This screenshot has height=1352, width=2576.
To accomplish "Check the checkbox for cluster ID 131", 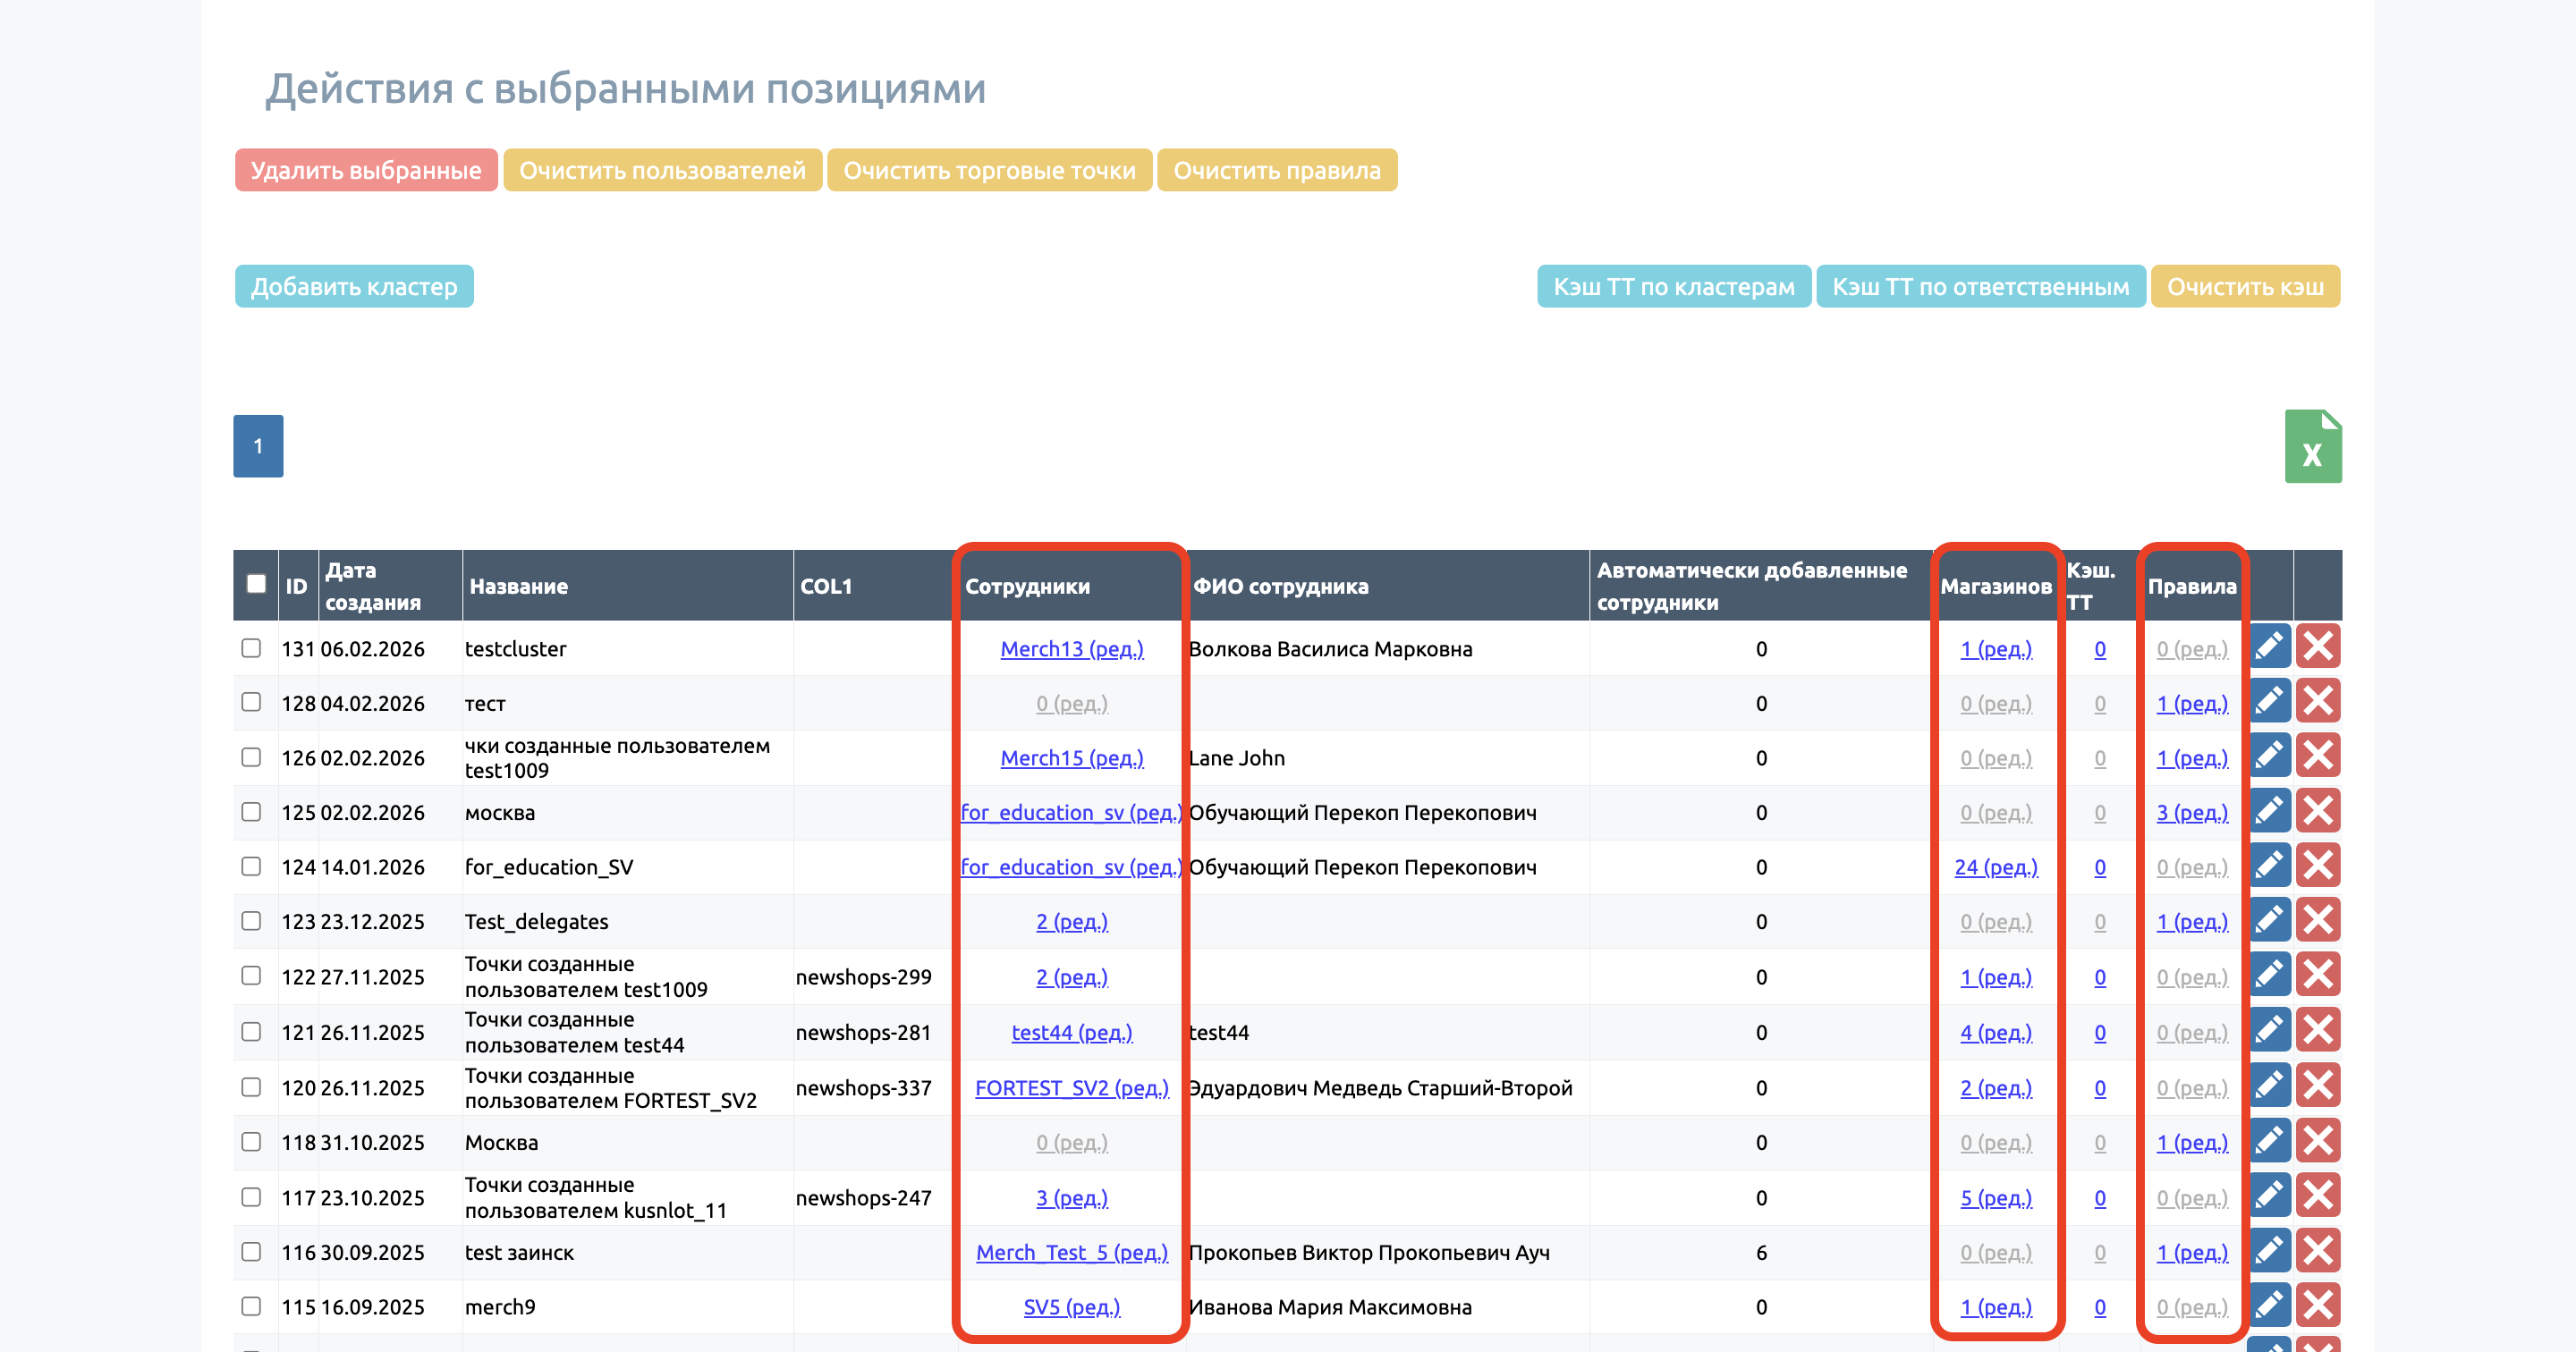I will (x=251, y=648).
